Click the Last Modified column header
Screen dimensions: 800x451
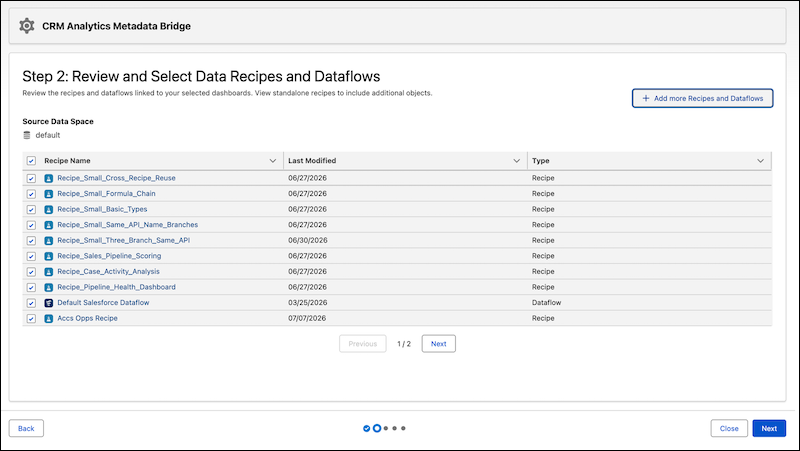click(x=312, y=161)
